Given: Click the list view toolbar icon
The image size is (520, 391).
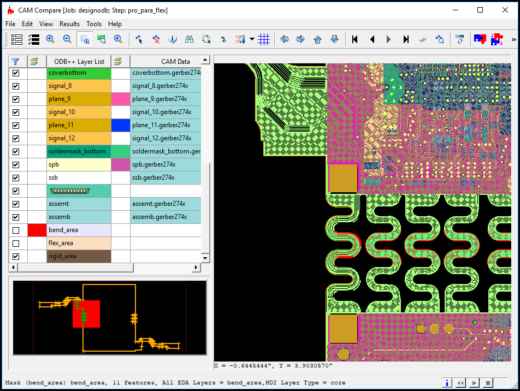Looking at the screenshot, I should [x=17, y=39].
